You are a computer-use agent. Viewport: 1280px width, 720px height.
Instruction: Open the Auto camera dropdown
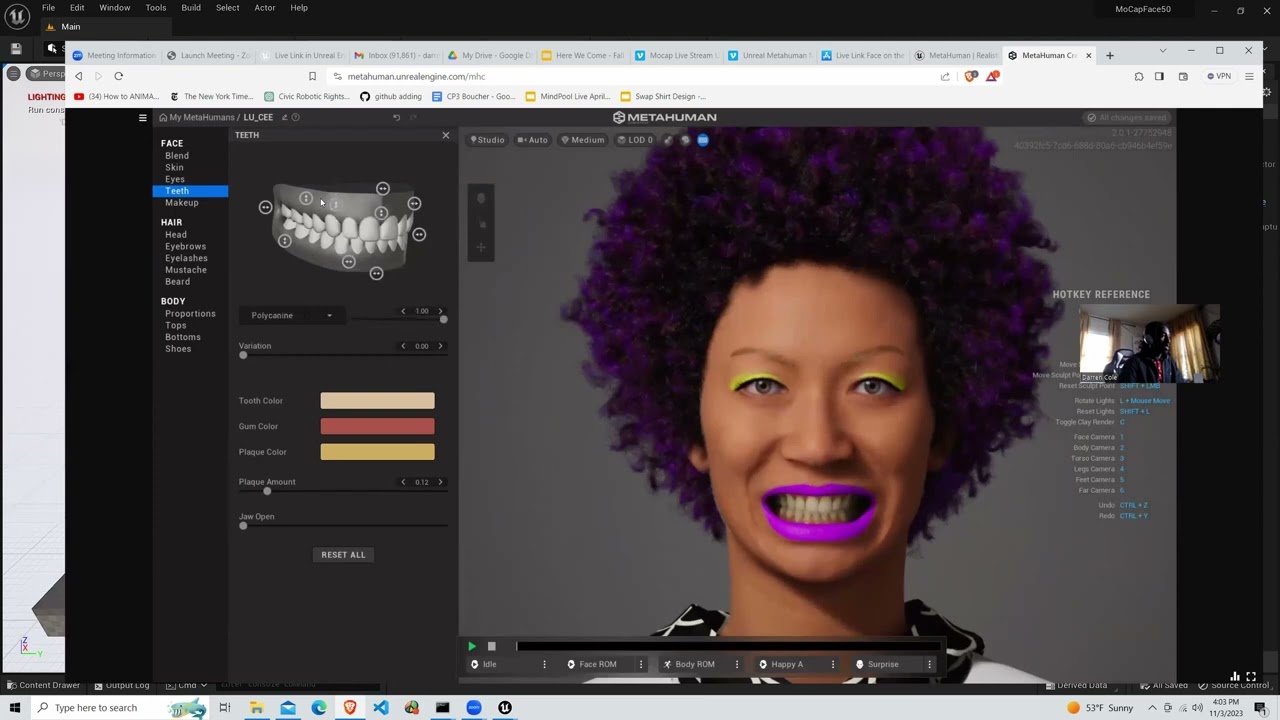pyautogui.click(x=533, y=140)
